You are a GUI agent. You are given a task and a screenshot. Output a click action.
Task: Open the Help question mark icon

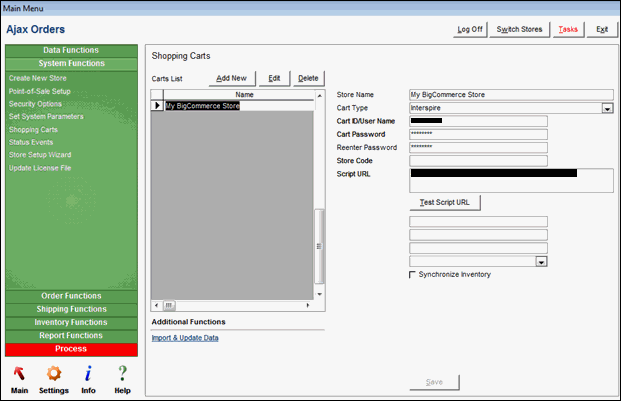point(122,380)
